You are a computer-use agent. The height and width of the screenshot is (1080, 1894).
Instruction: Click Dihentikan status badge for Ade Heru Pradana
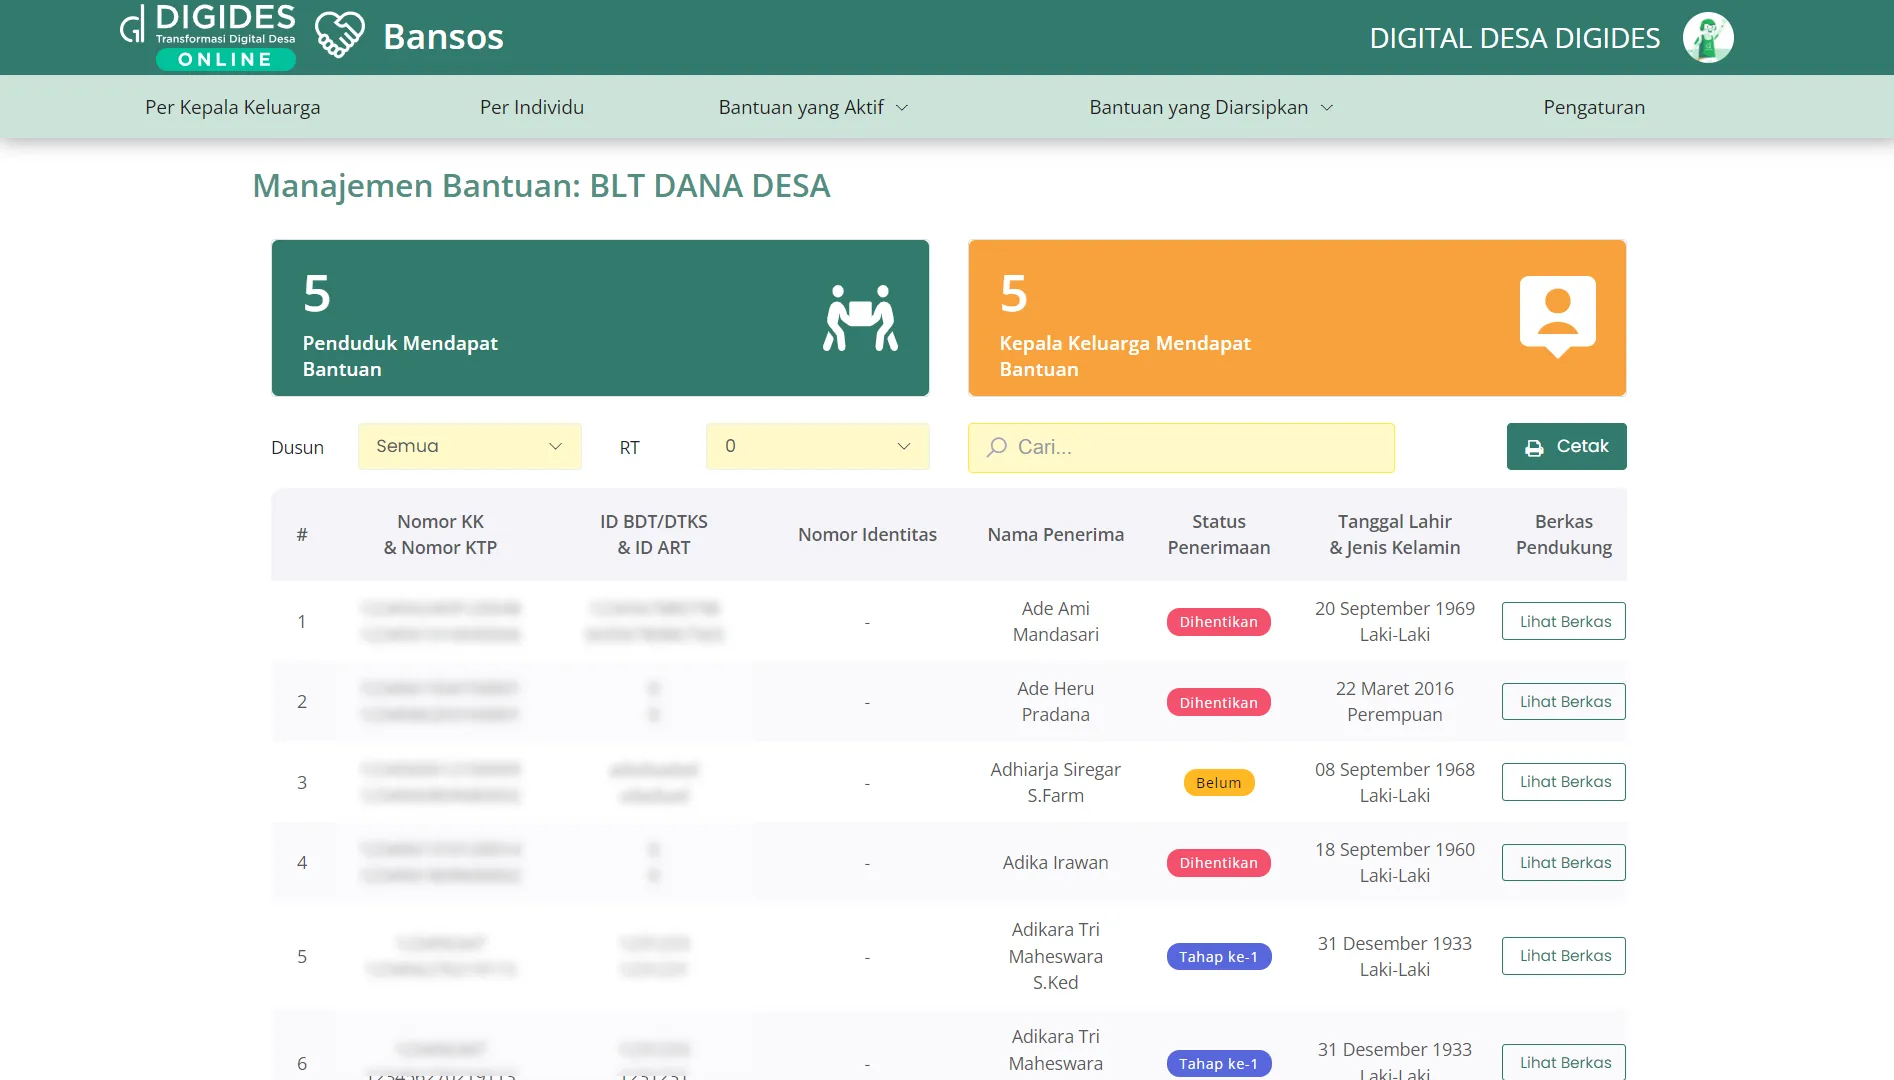click(x=1218, y=702)
